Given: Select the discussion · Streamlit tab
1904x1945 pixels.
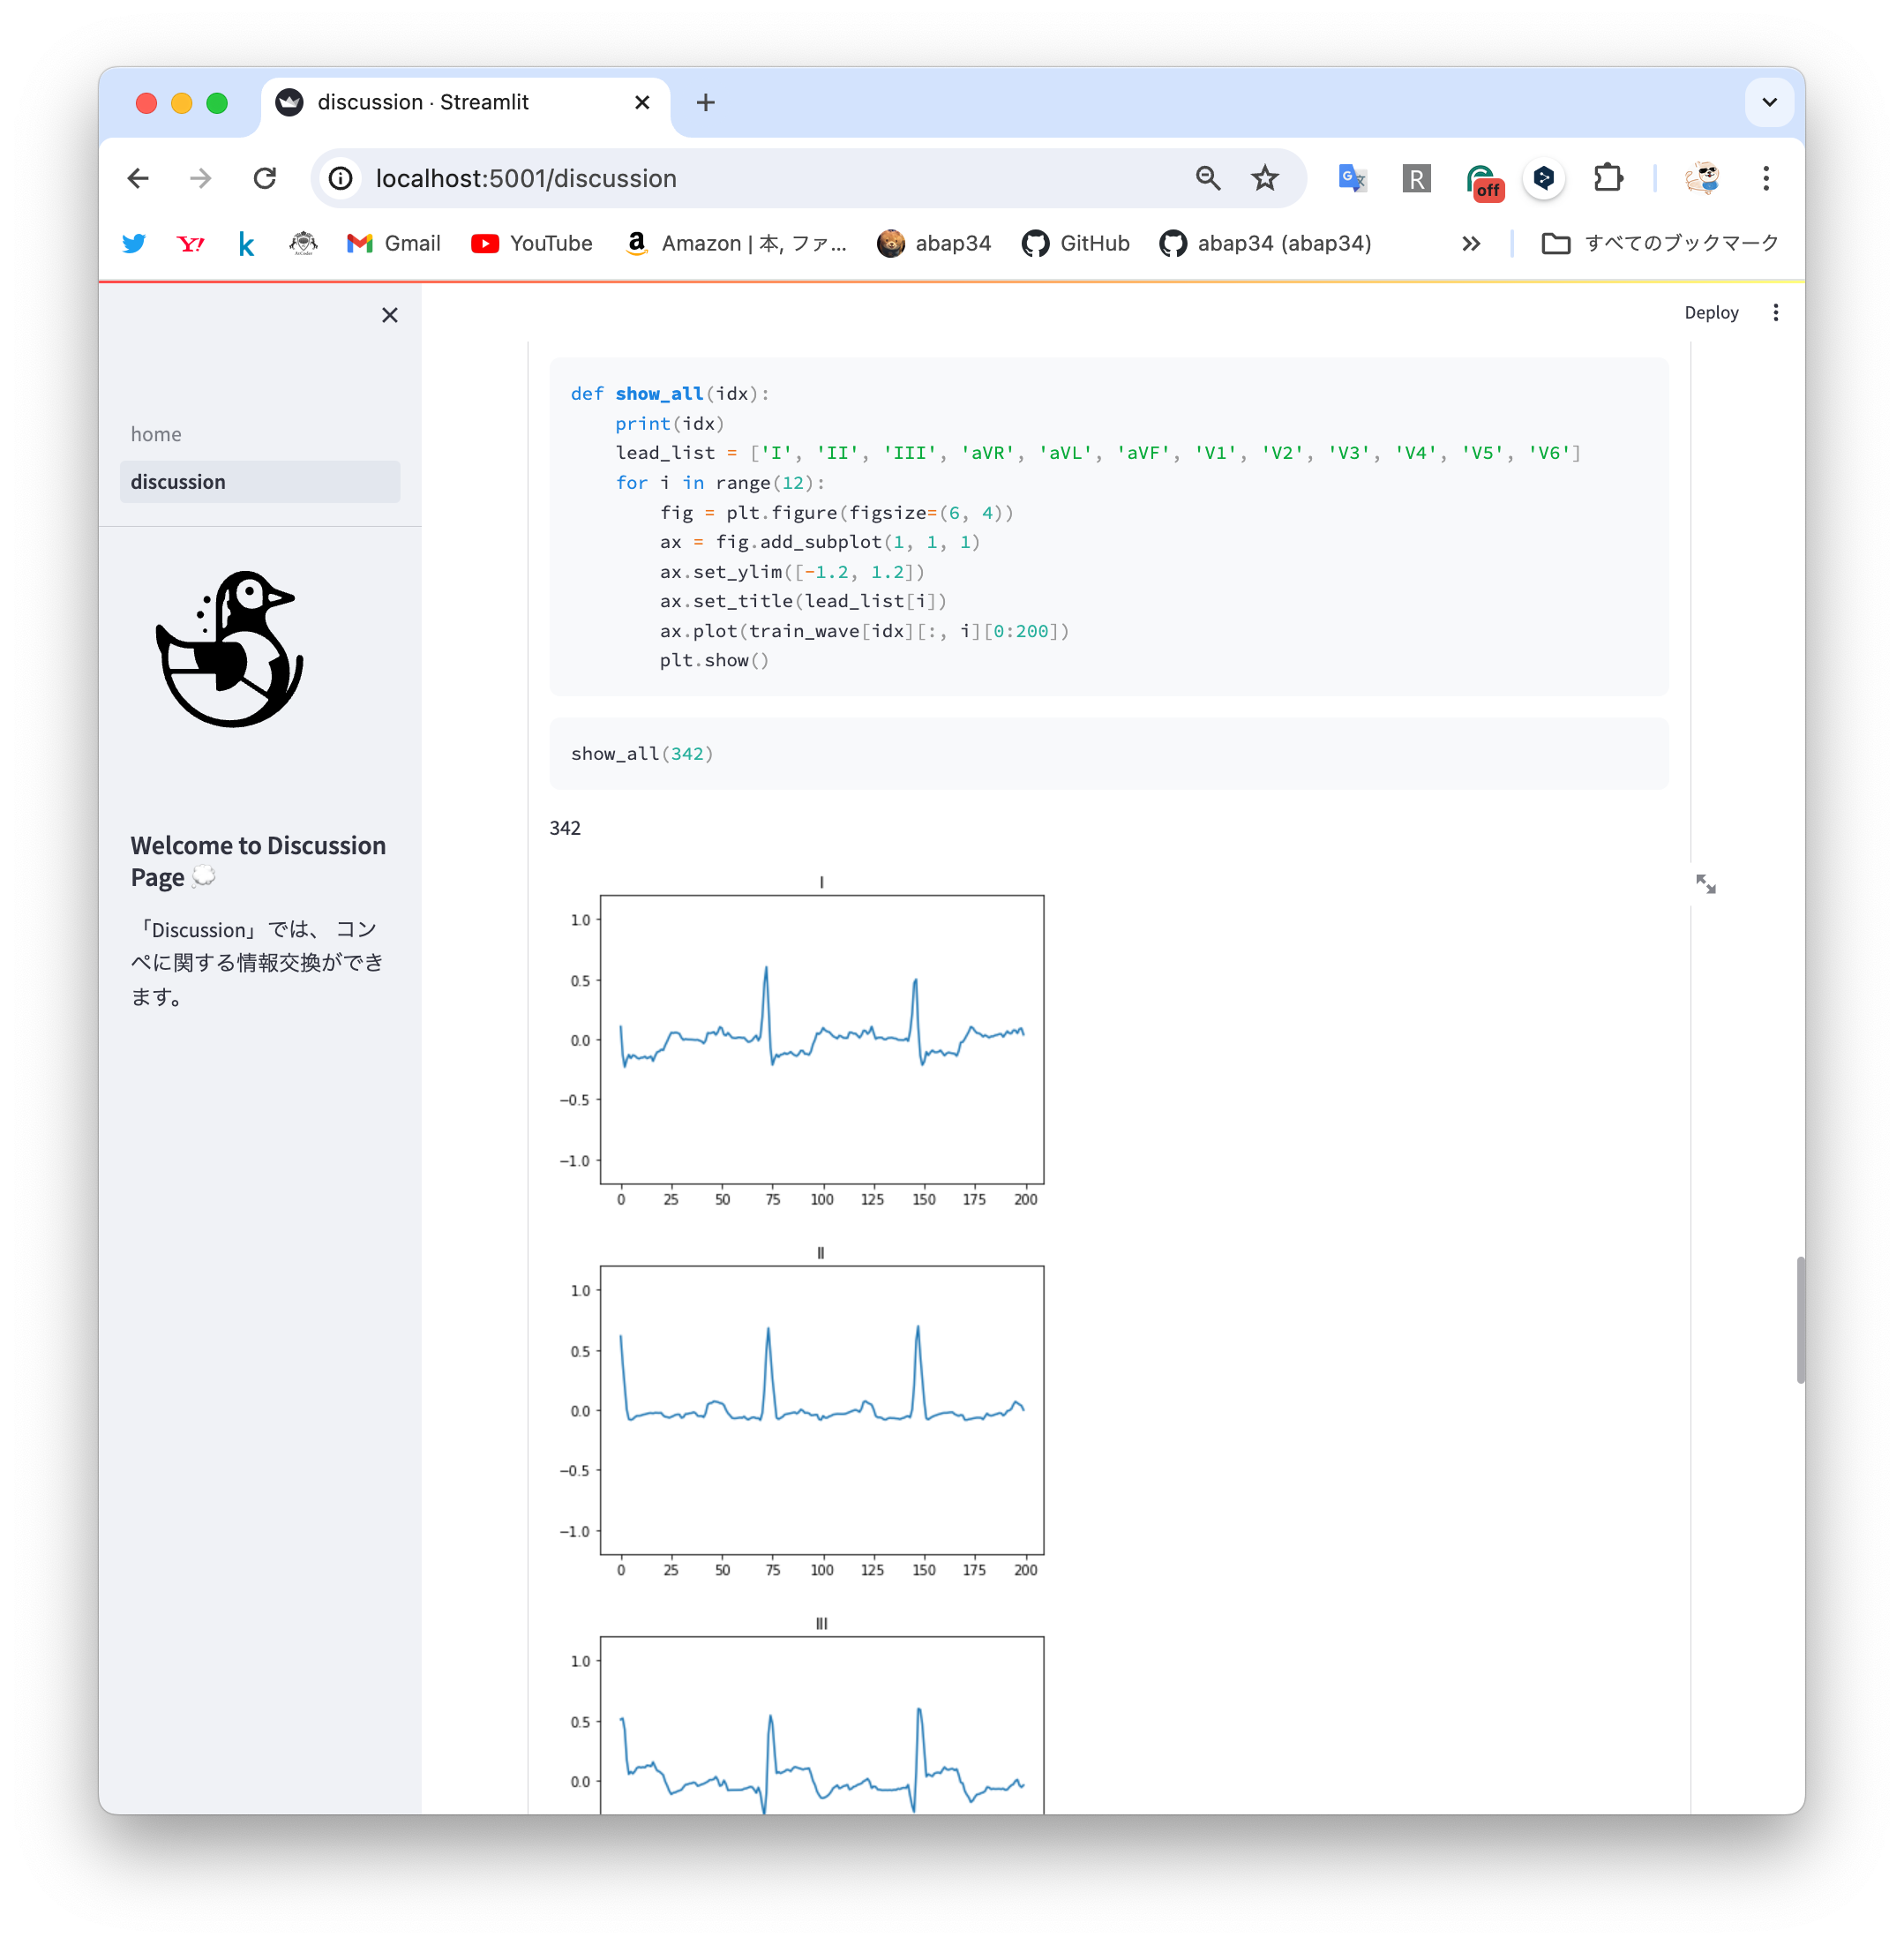Looking at the screenshot, I should click(466, 103).
